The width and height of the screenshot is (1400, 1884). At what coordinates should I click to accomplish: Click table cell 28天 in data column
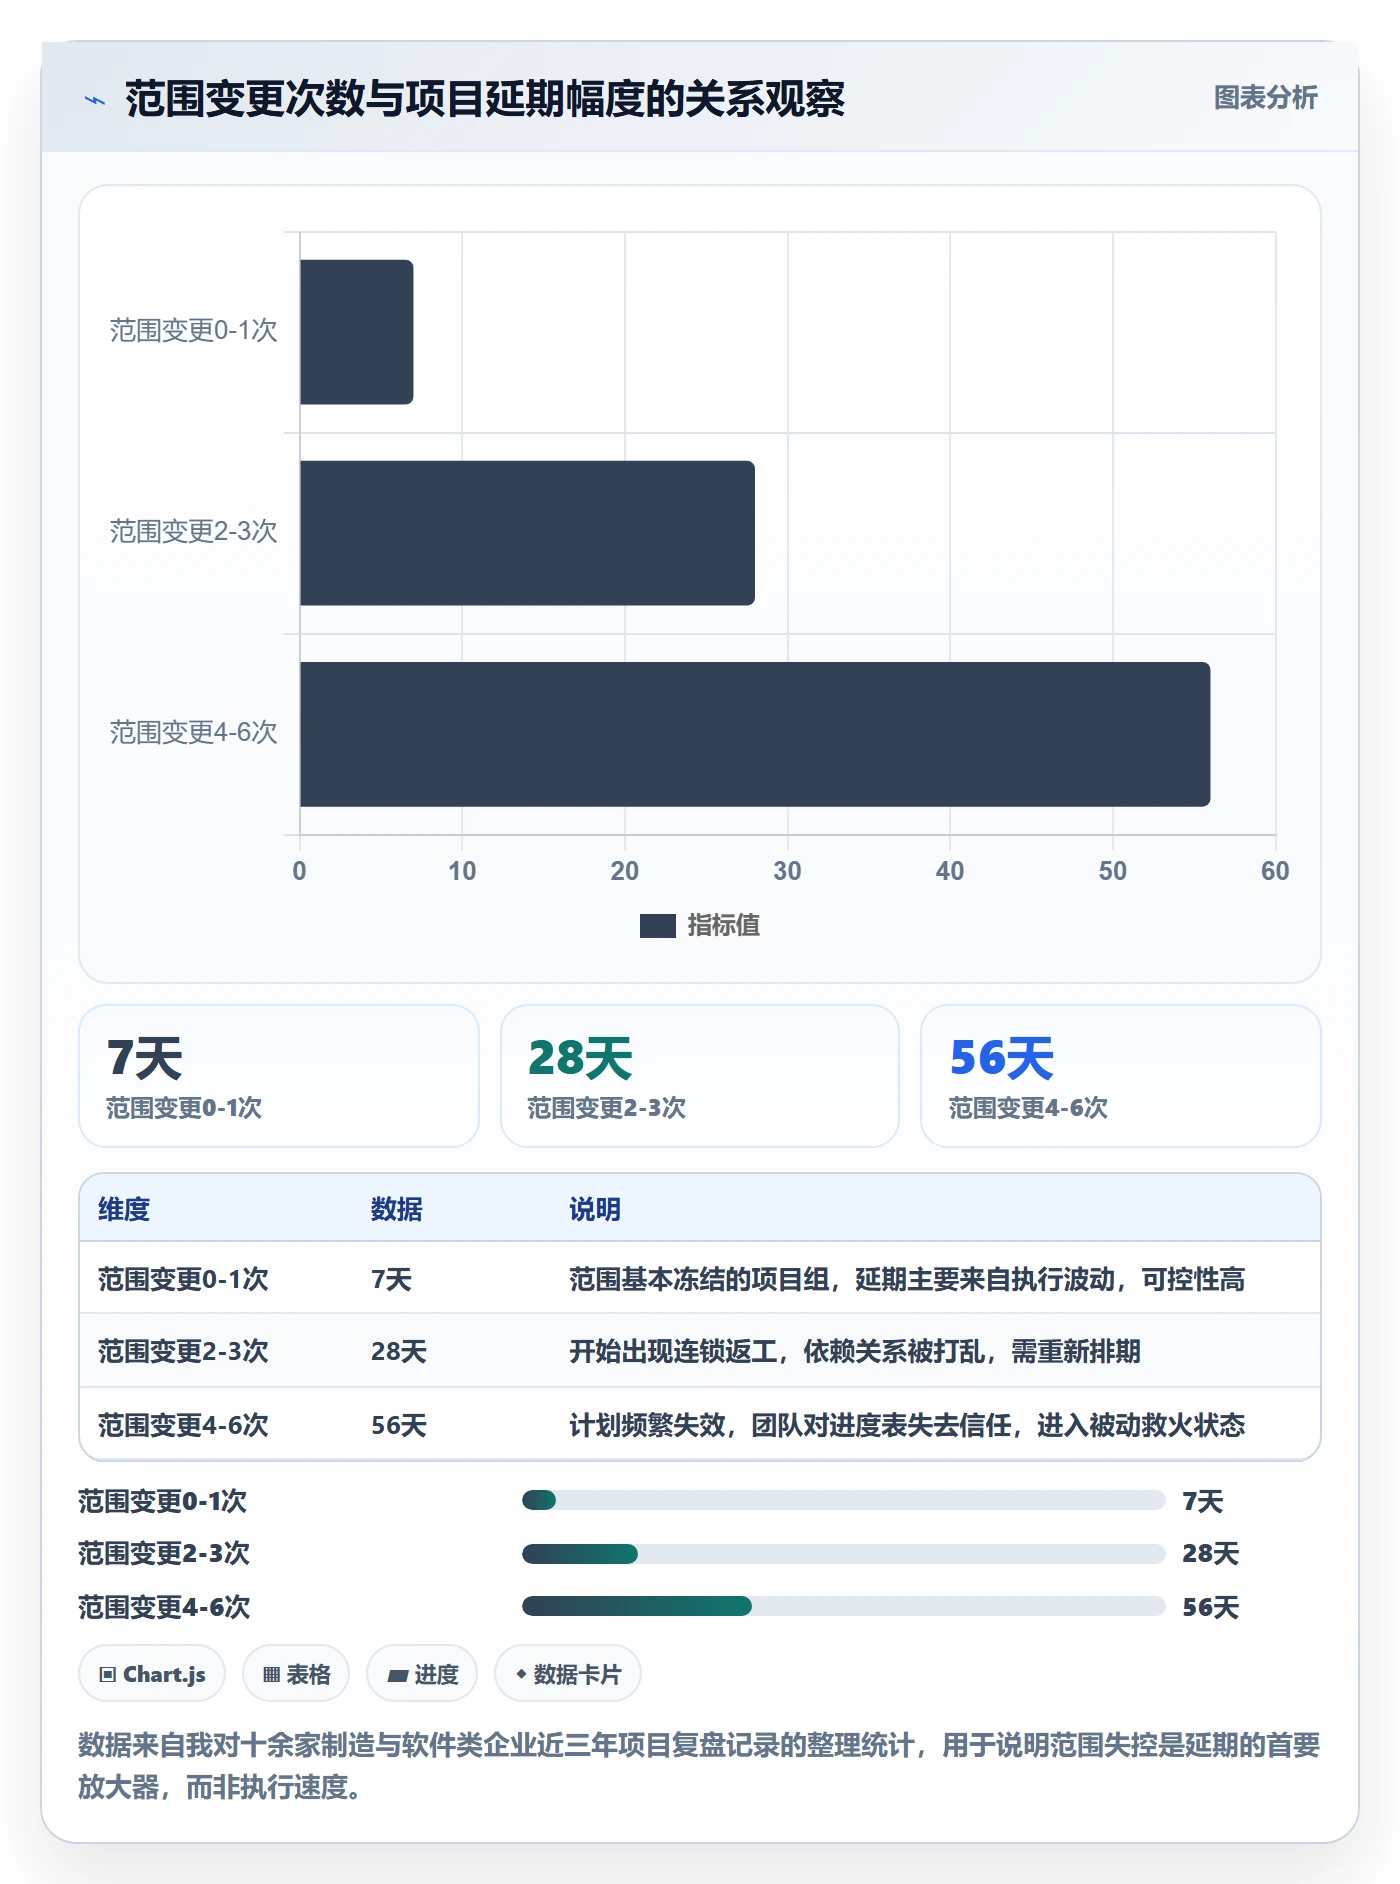[x=399, y=1352]
